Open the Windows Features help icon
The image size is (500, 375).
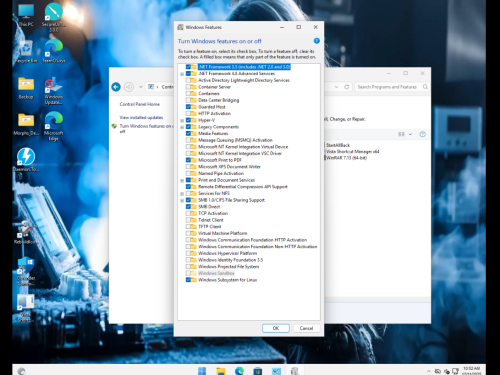click(317, 41)
